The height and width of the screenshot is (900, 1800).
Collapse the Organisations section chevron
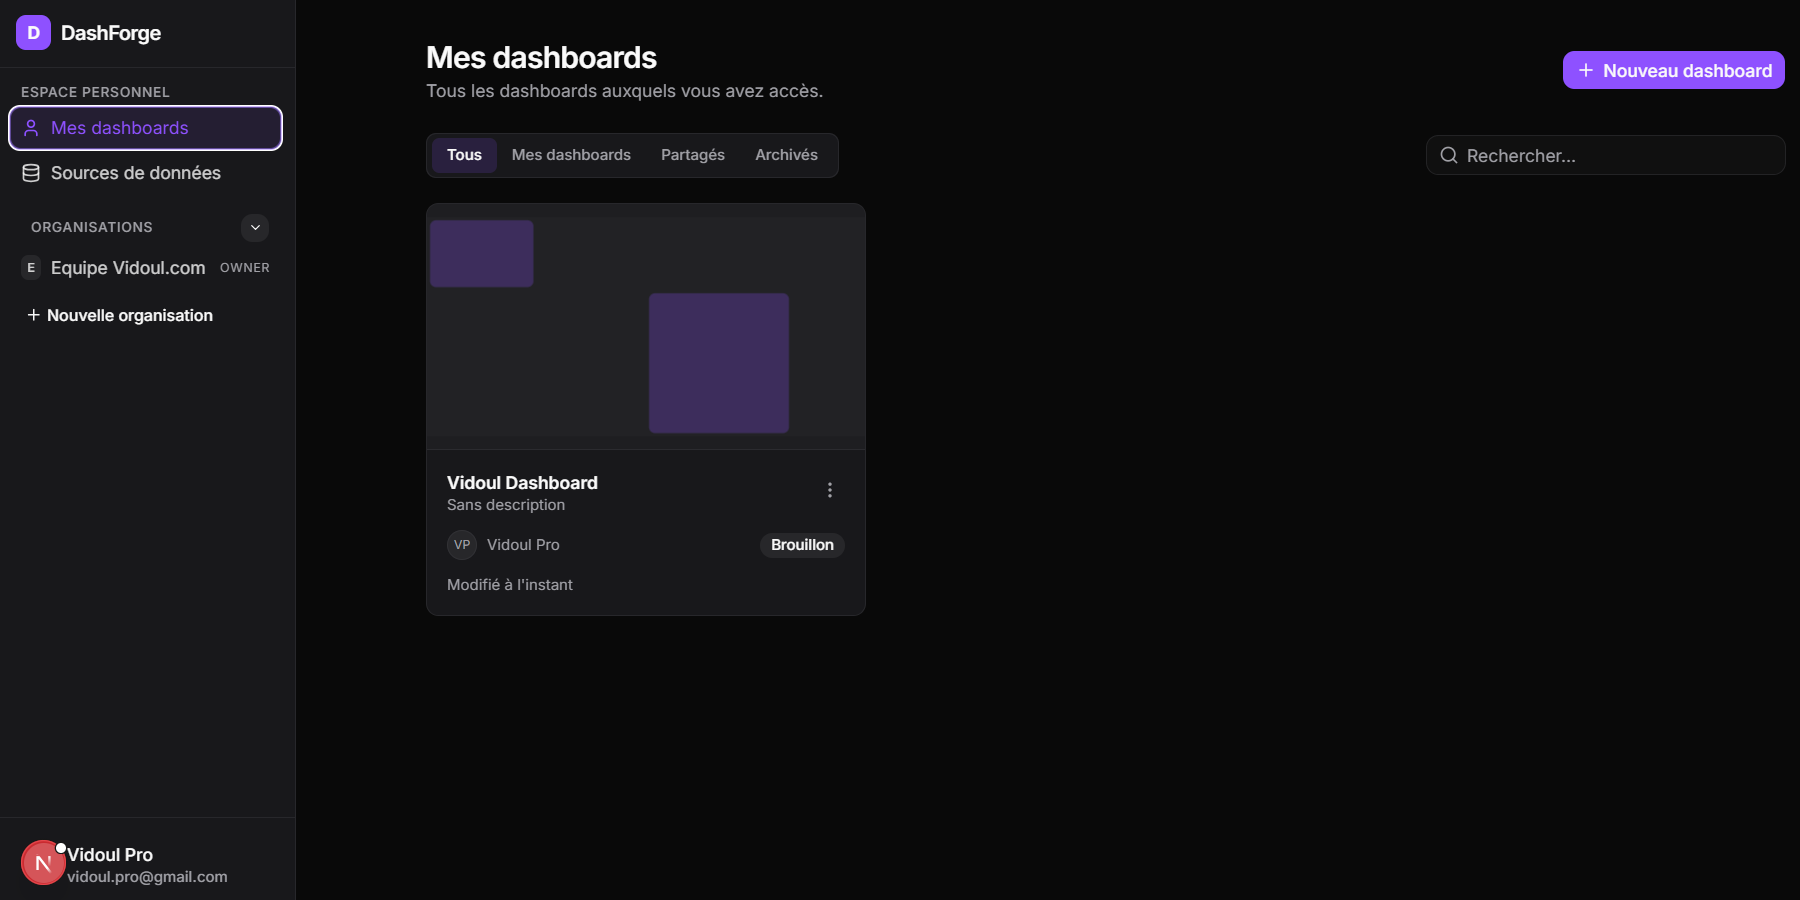coord(255,228)
